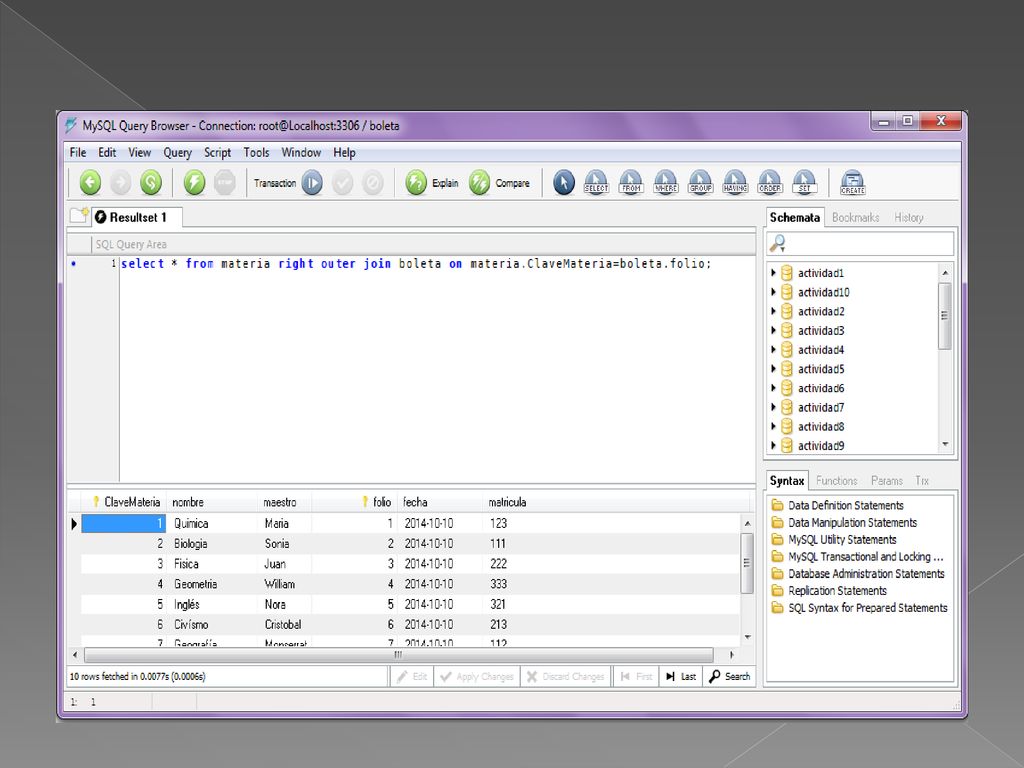1024x768 pixels.
Task: Open the Query menu
Action: click(177, 153)
